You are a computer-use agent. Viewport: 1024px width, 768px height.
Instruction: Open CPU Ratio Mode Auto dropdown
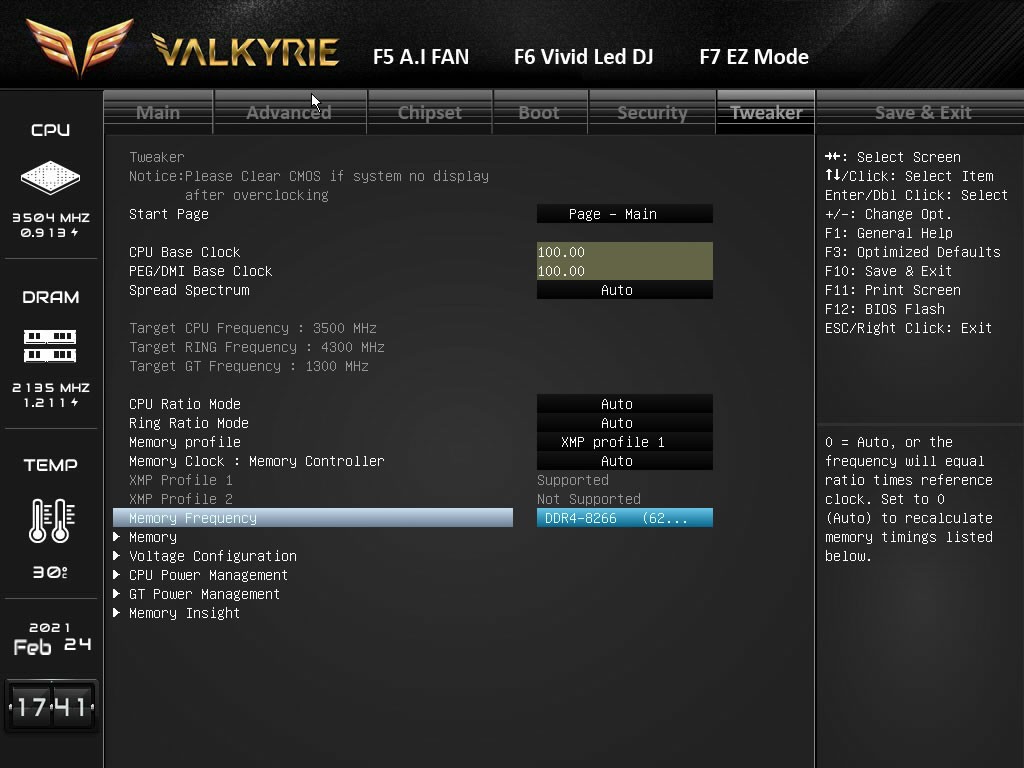pyautogui.click(x=624, y=404)
